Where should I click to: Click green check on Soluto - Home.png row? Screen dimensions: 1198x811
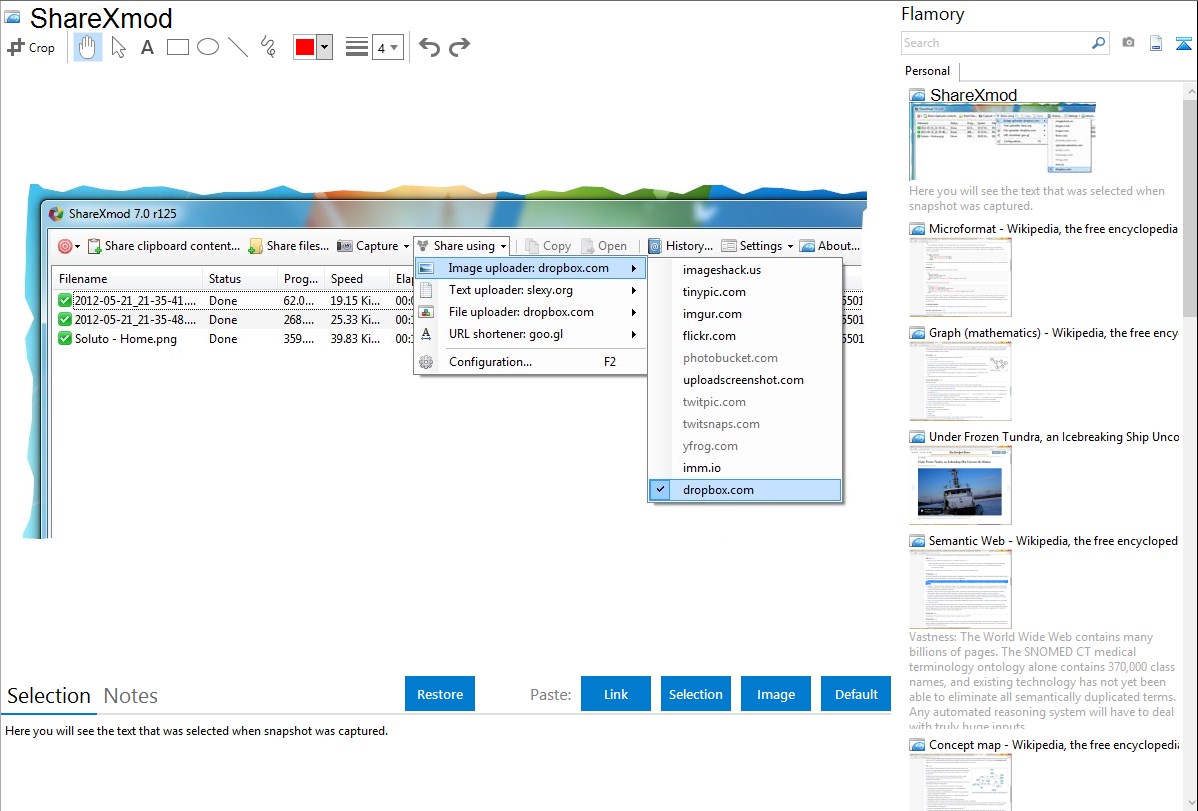tap(65, 339)
